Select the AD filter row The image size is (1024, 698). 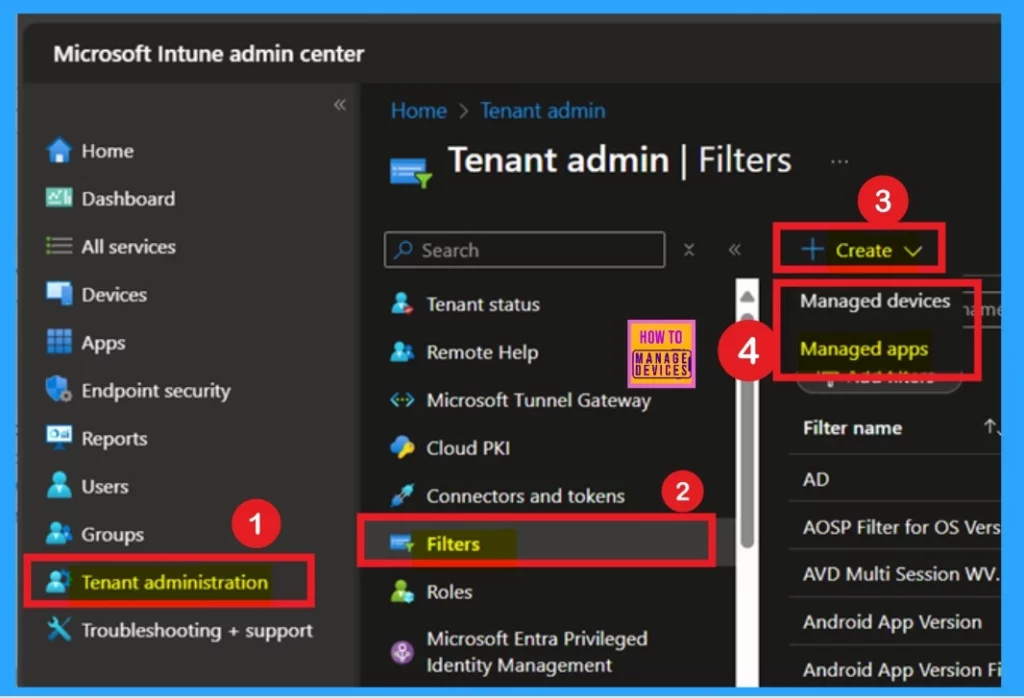(x=895, y=479)
